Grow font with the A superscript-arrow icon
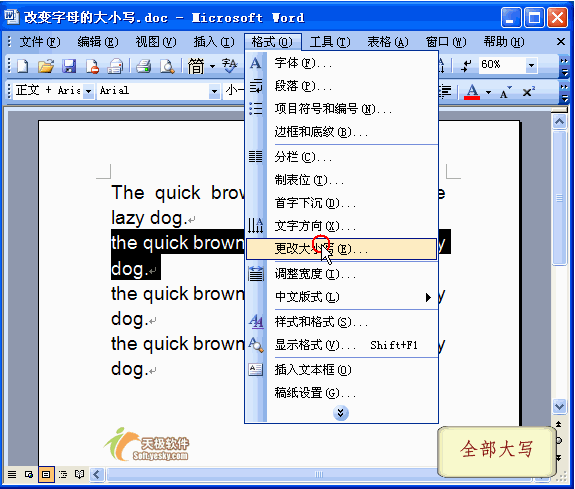The height and width of the screenshot is (489, 575). point(505,92)
